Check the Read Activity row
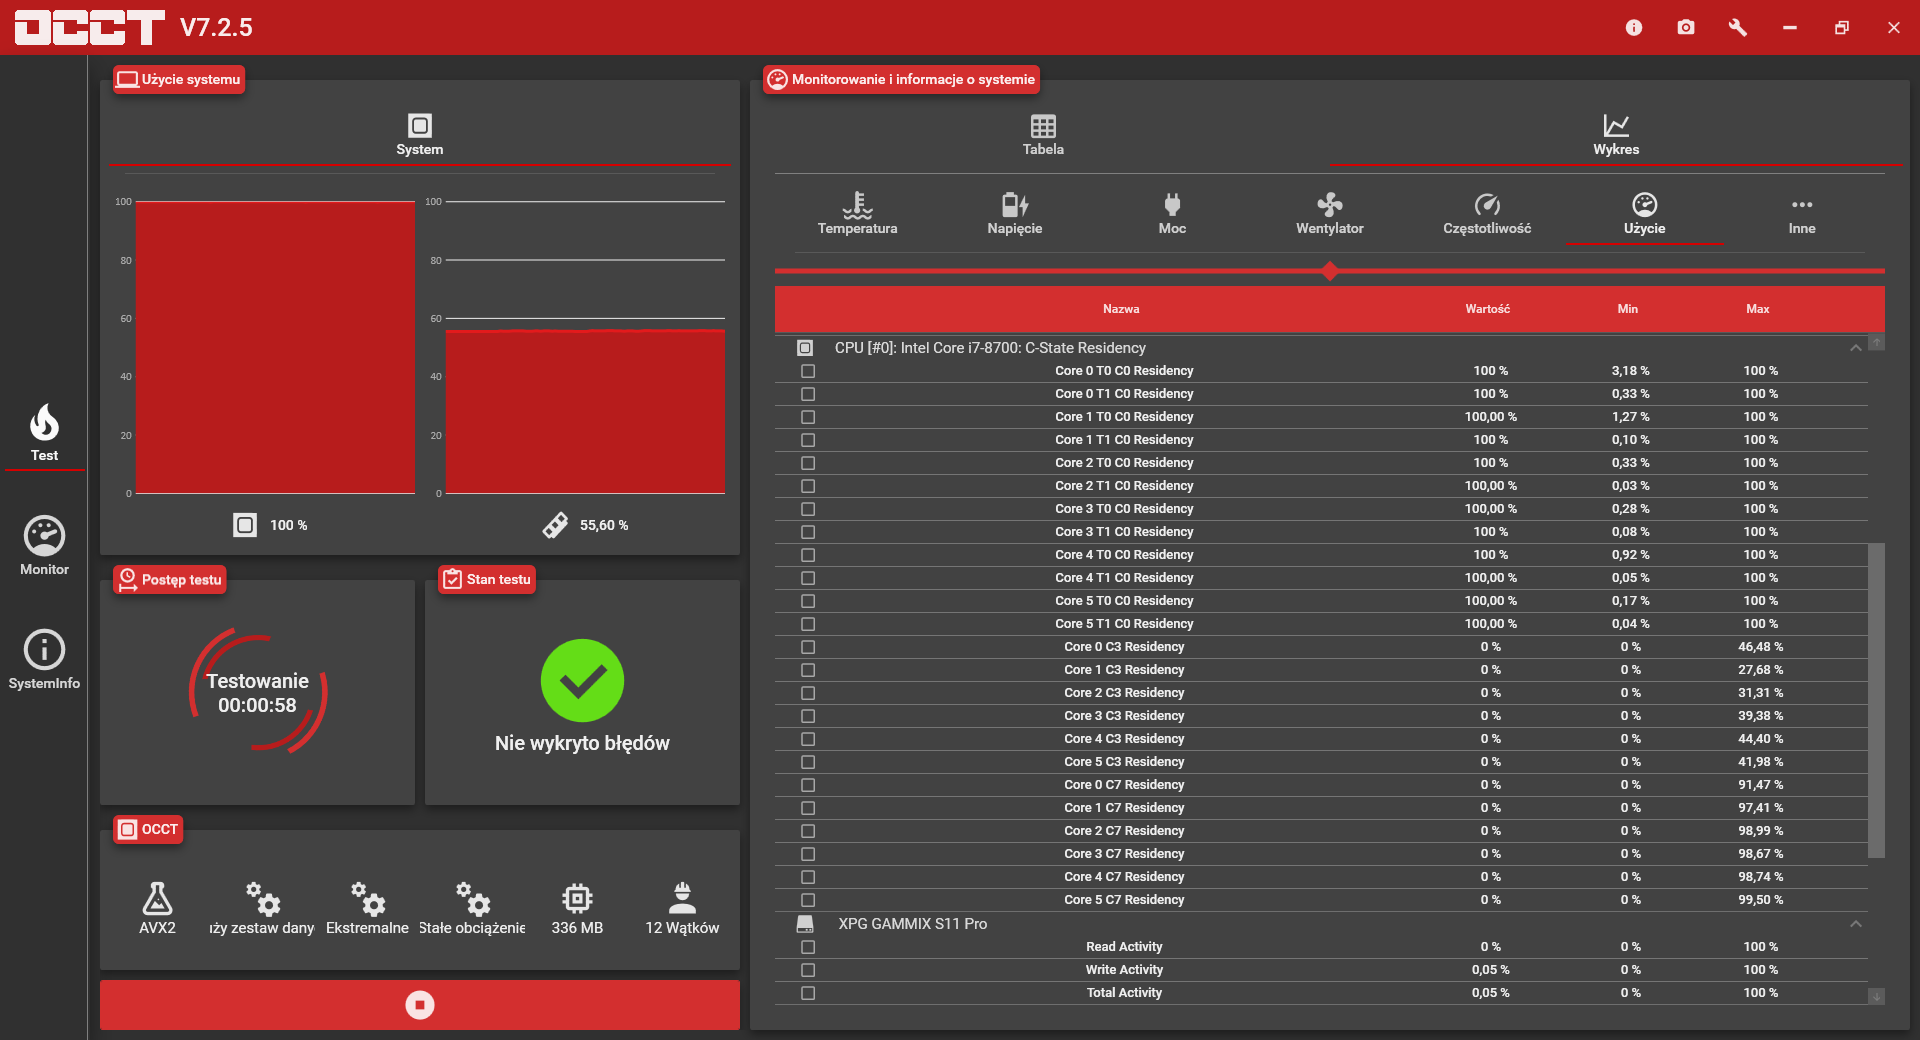This screenshot has height=1040, width=1920. click(808, 947)
